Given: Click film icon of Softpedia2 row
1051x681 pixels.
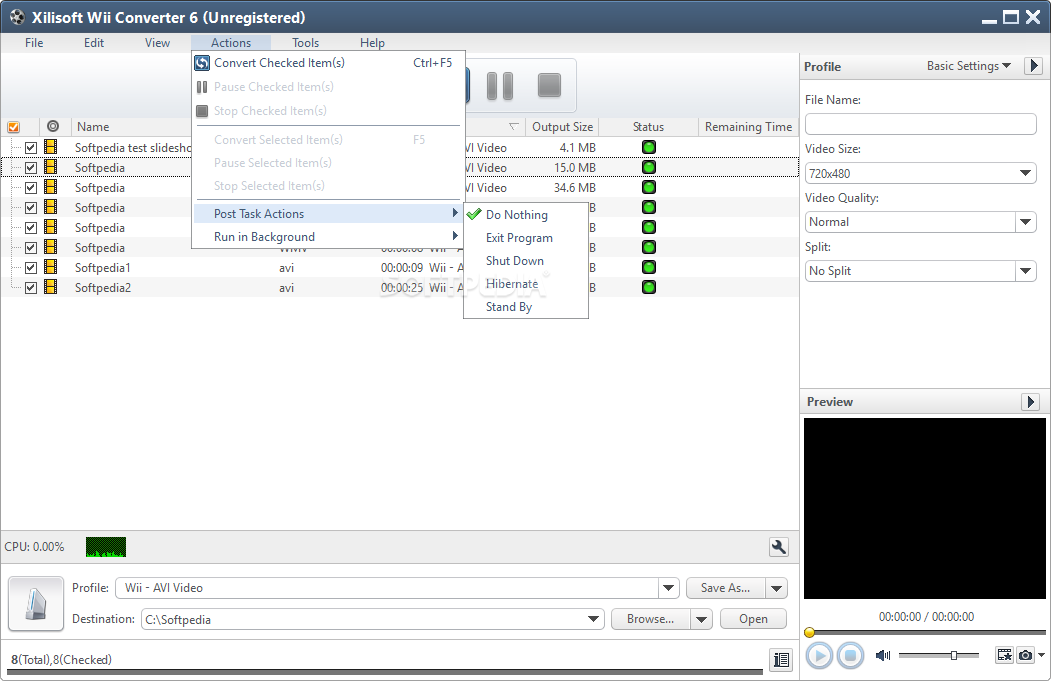Looking at the screenshot, I should point(50,287).
